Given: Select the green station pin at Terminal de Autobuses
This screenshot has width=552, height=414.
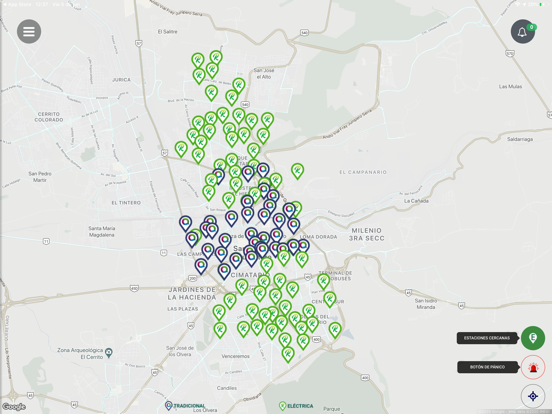Looking at the screenshot, I should 324,282.
